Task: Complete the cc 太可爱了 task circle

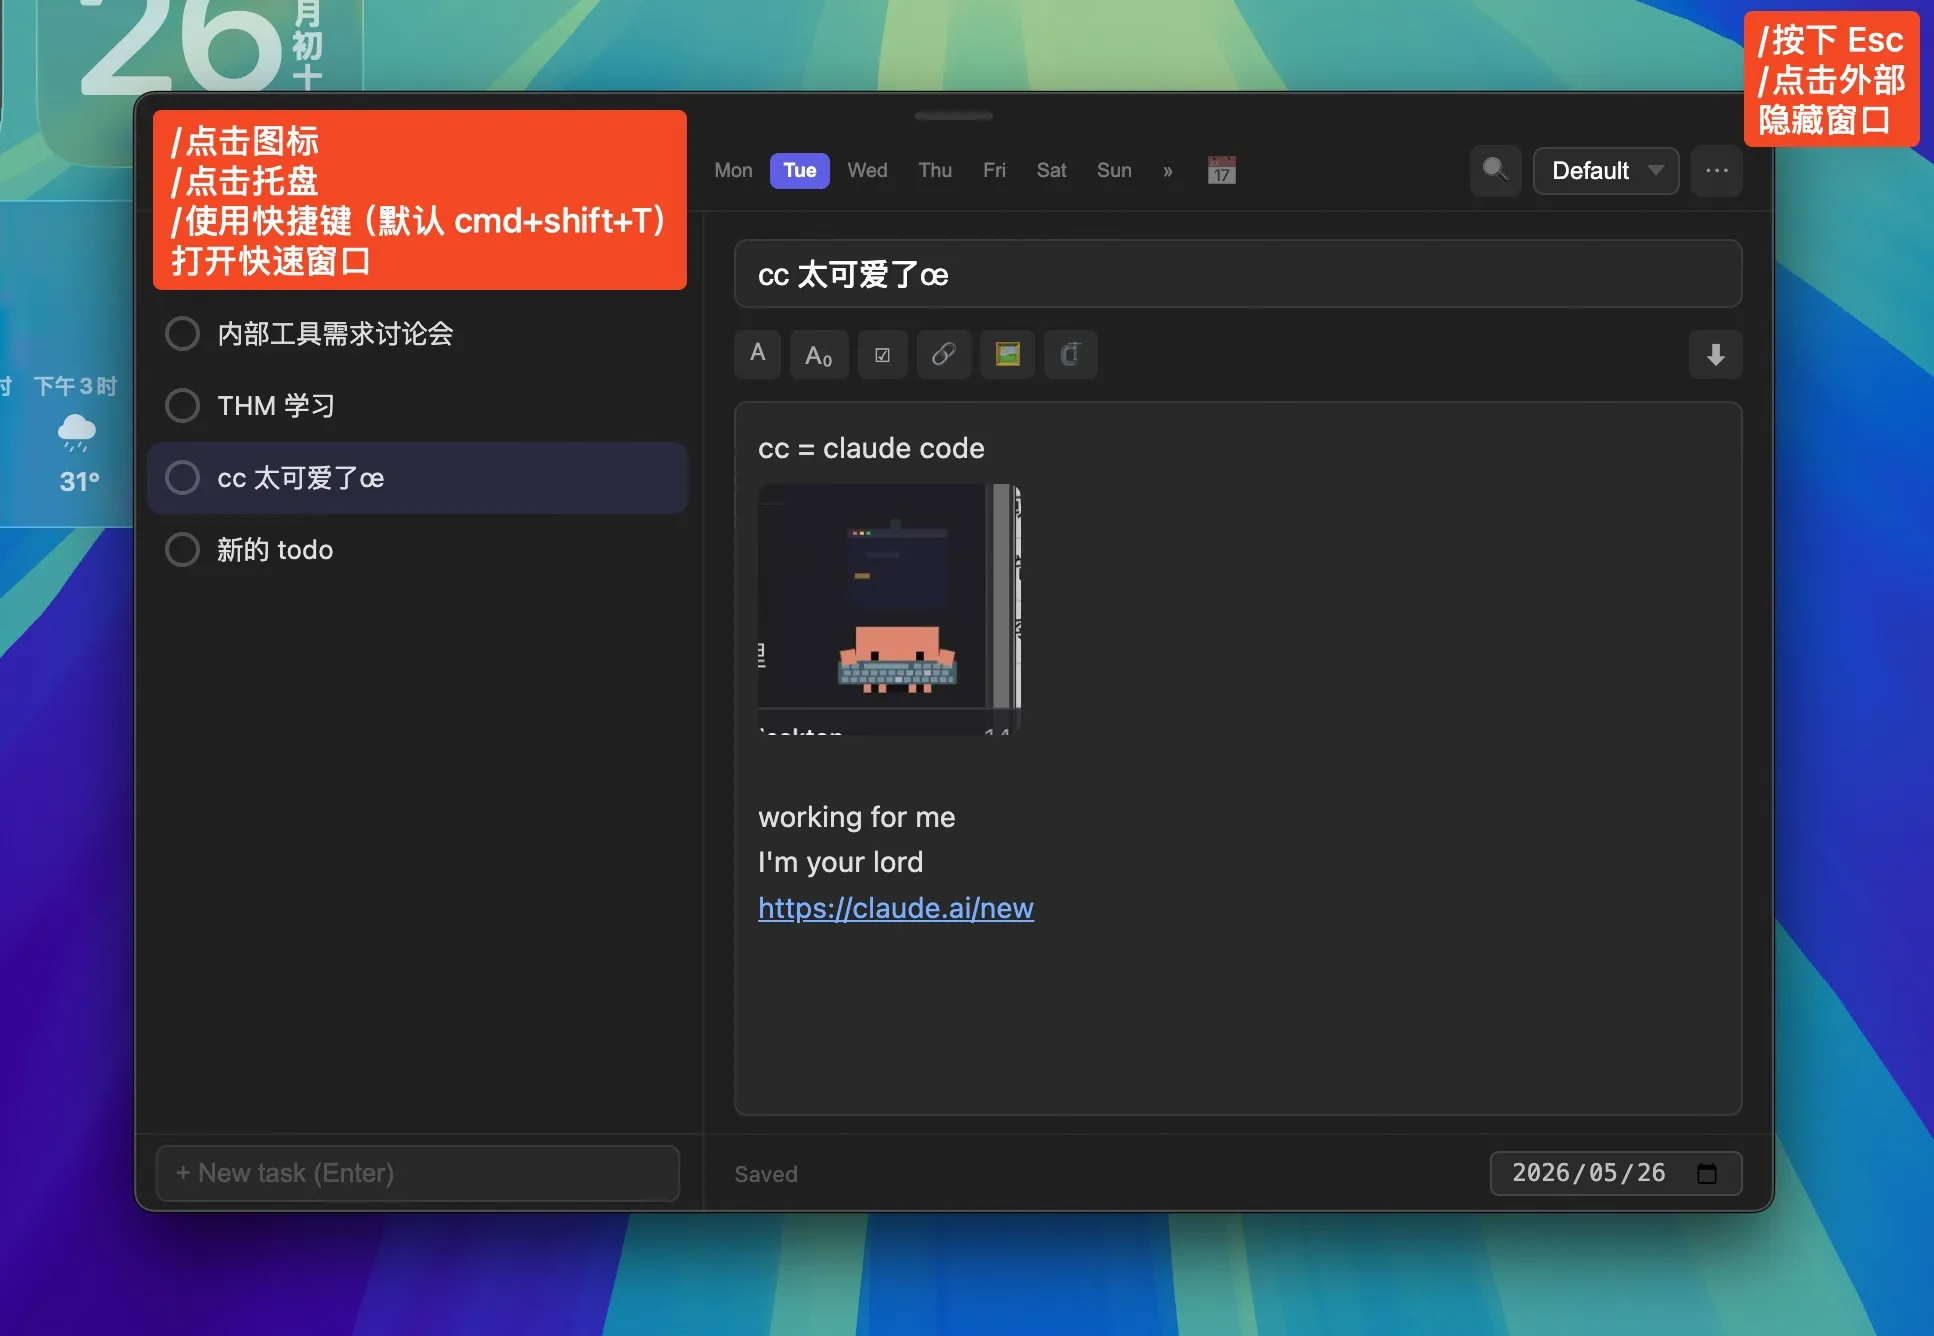Action: [x=182, y=478]
